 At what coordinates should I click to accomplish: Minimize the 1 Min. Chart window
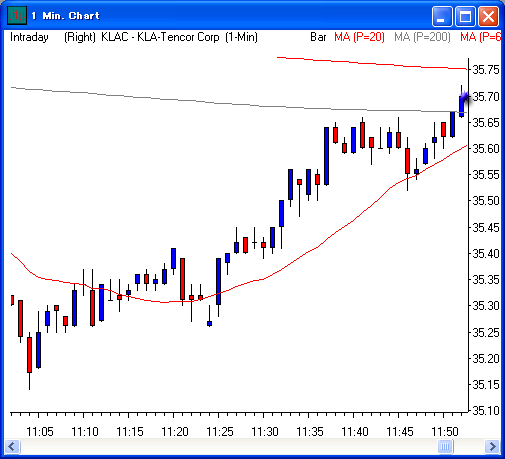click(x=442, y=16)
